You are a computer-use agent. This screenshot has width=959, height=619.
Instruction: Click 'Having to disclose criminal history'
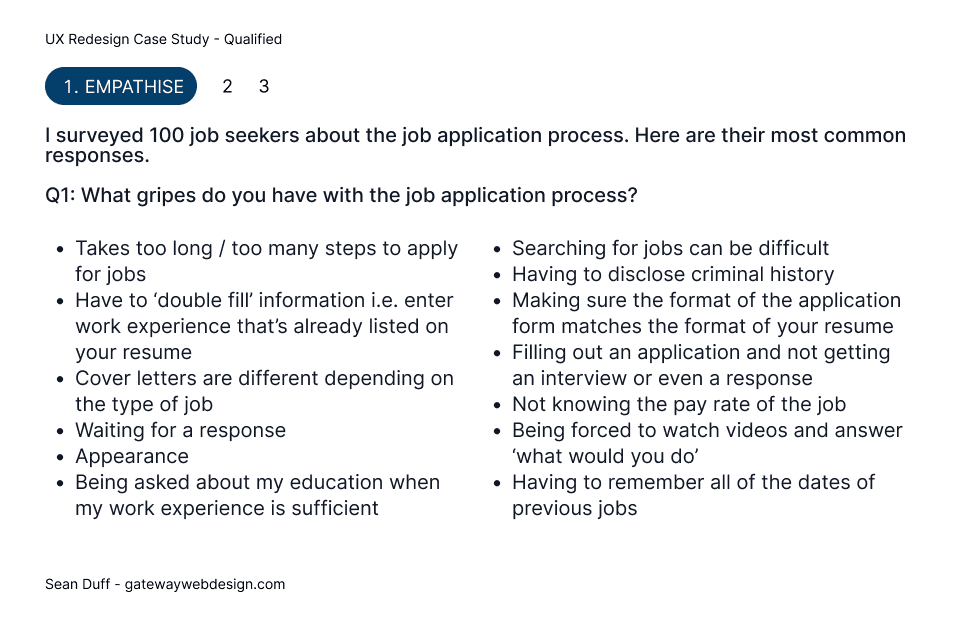click(x=673, y=274)
